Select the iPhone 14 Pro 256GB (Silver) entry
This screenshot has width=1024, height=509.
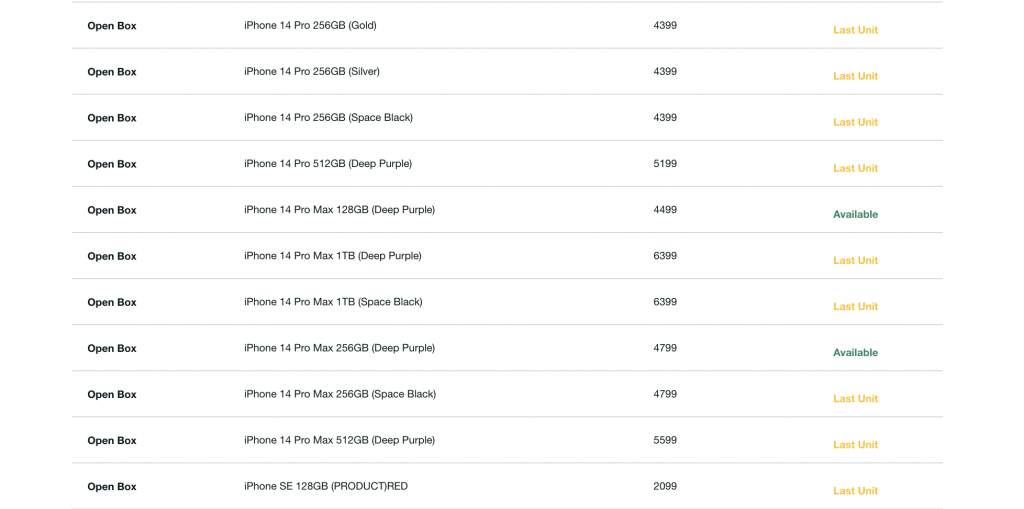(312, 72)
